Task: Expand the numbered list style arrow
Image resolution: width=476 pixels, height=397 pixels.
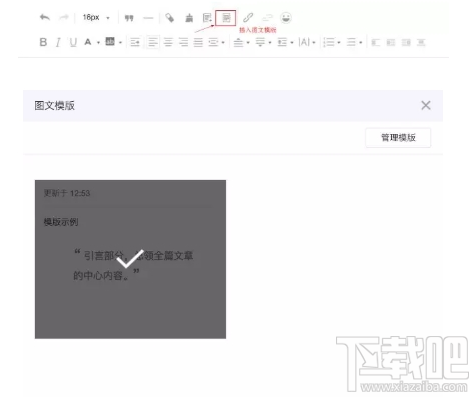Action: 339,43
